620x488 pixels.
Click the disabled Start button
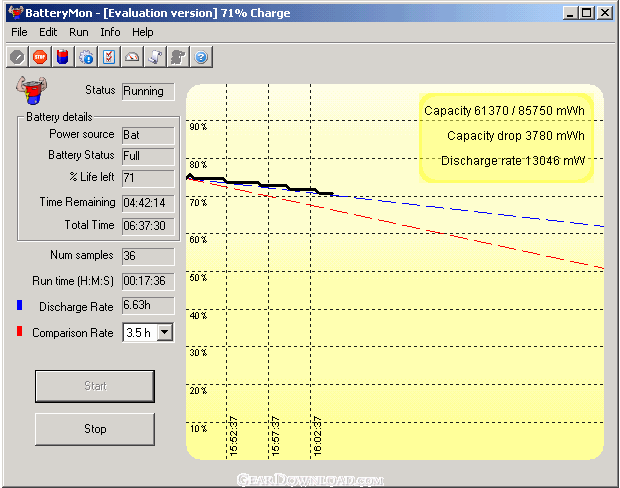pyautogui.click(x=95, y=386)
